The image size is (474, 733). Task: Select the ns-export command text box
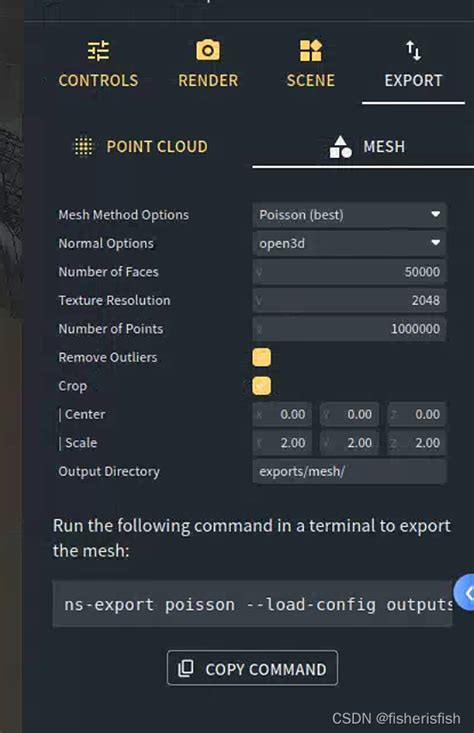252,604
